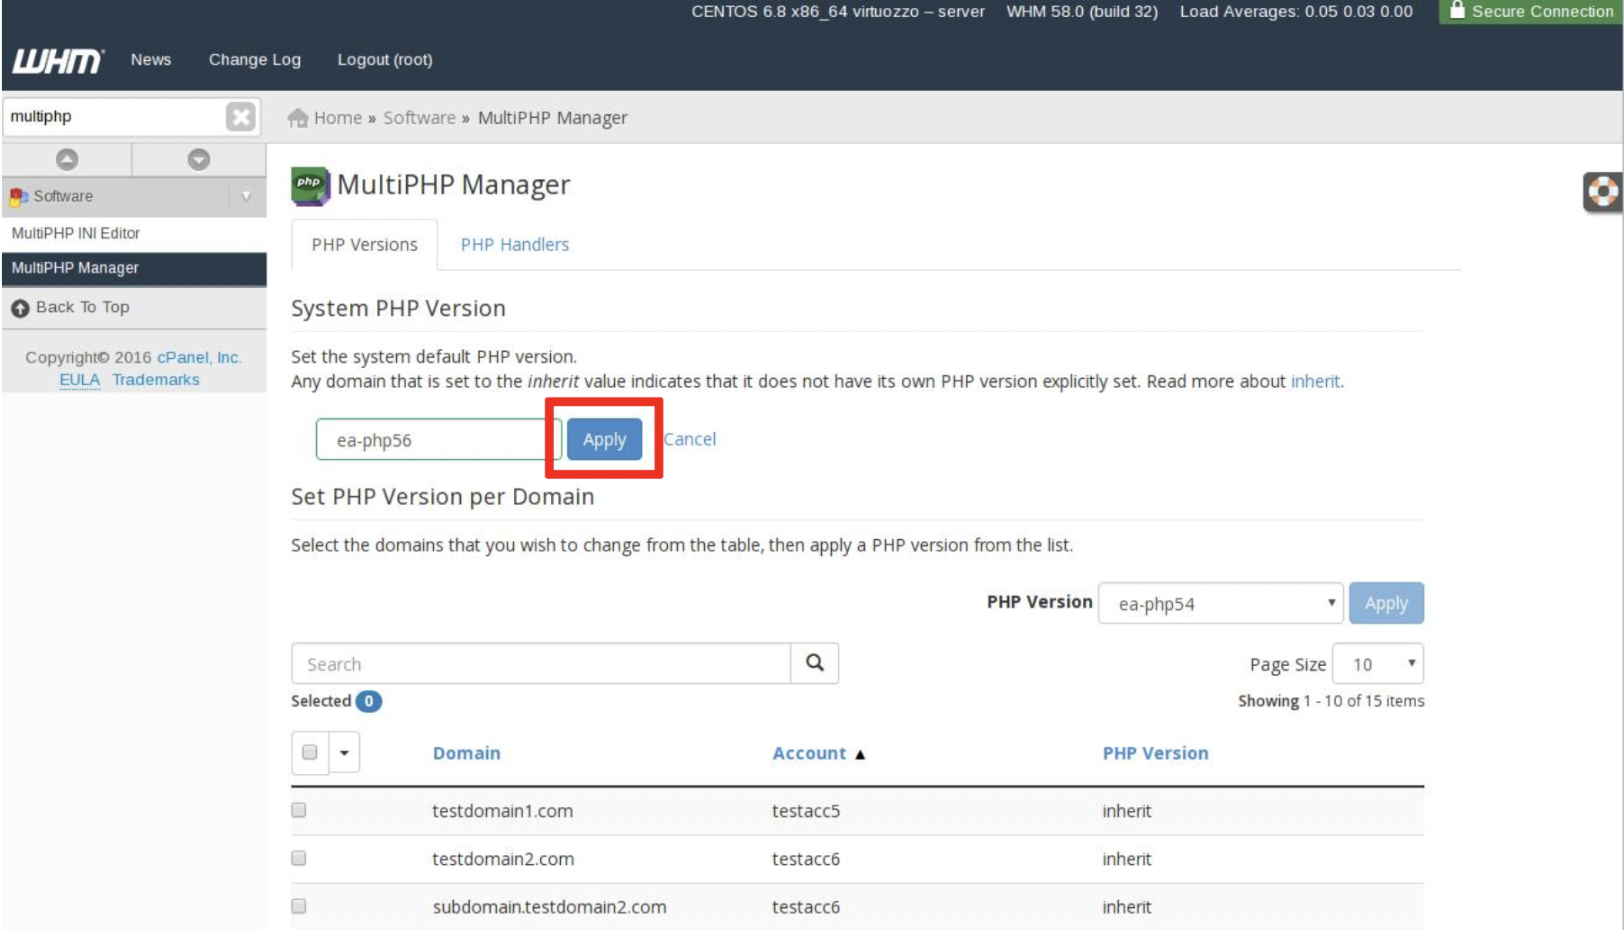Screen dimensions: 1624x930
Task: Check the testdomain1.com checkbox
Action: [299, 810]
